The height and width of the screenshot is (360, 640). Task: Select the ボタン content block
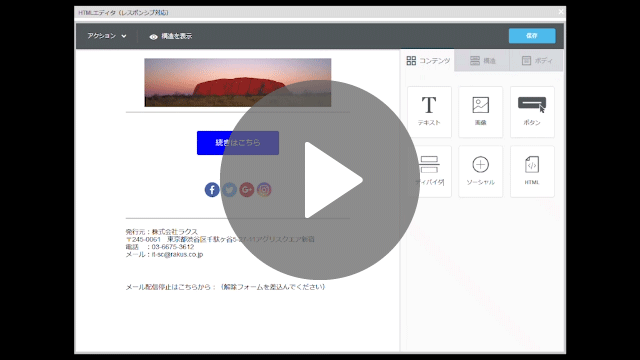(532, 112)
